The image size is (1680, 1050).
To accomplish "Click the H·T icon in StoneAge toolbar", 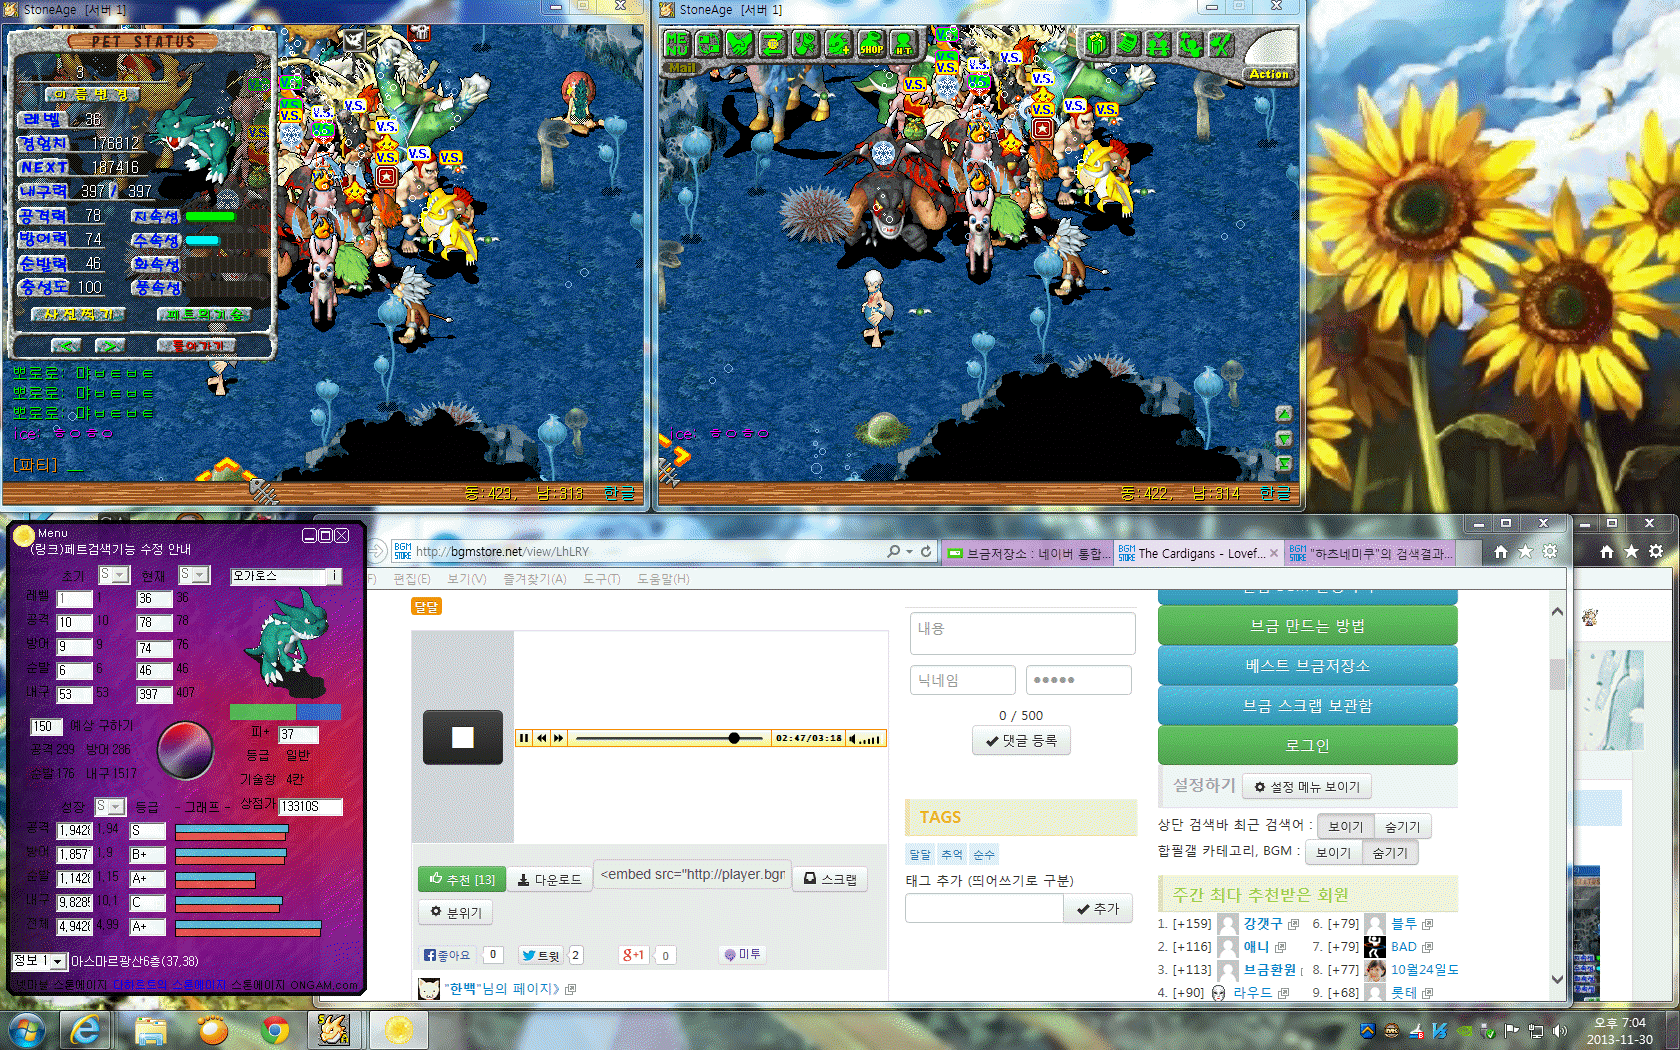I will [904, 43].
